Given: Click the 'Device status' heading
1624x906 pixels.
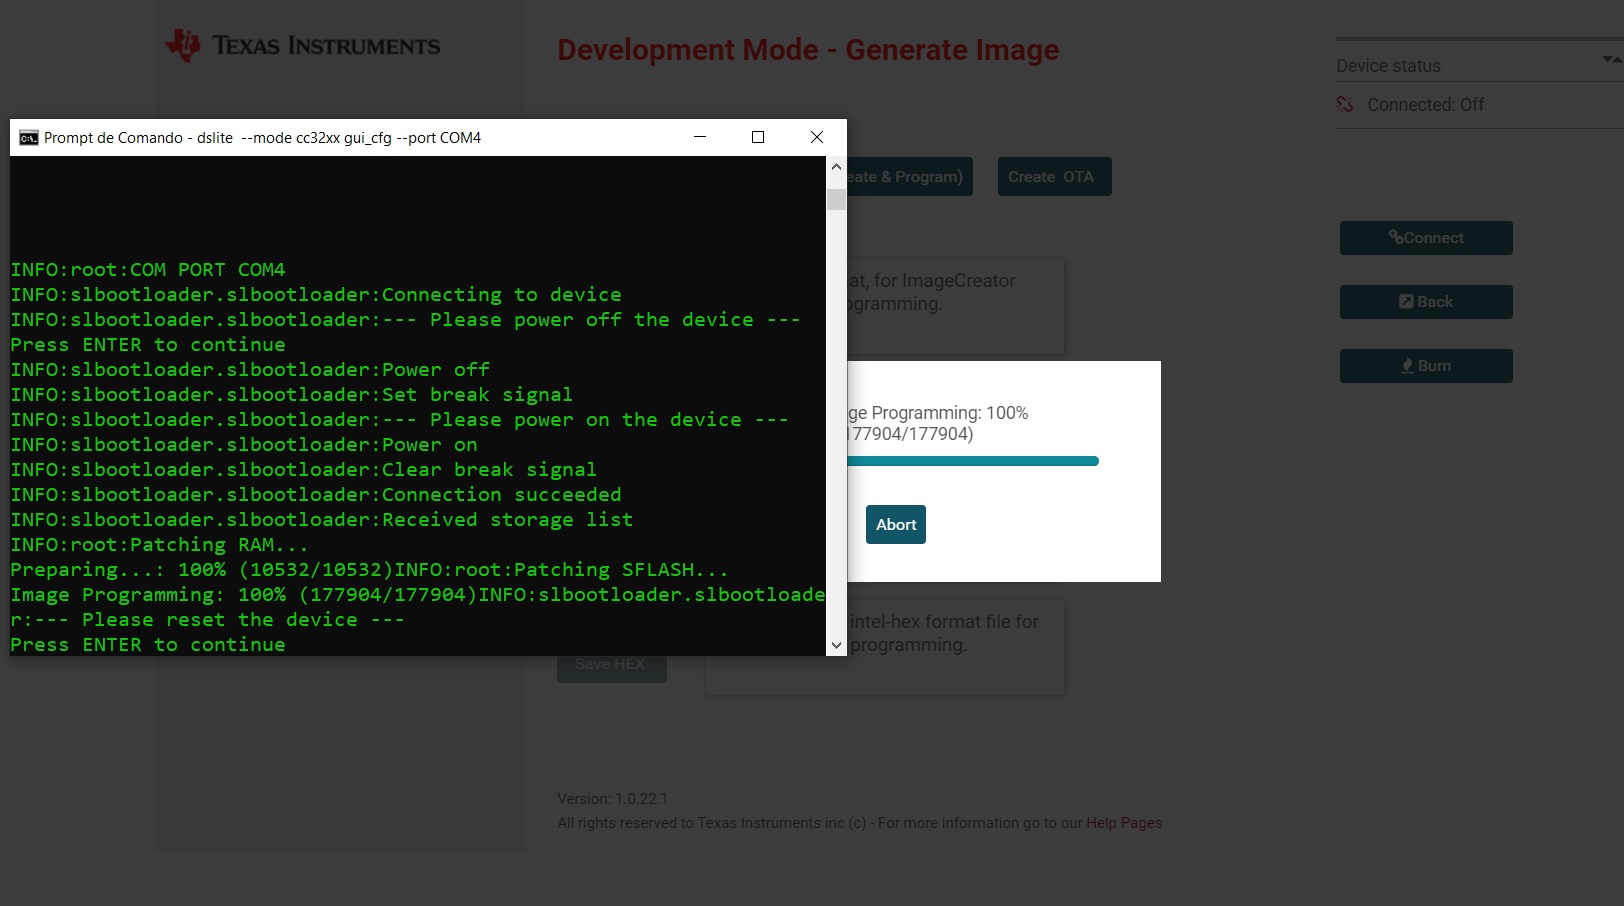Looking at the screenshot, I should [1388, 66].
